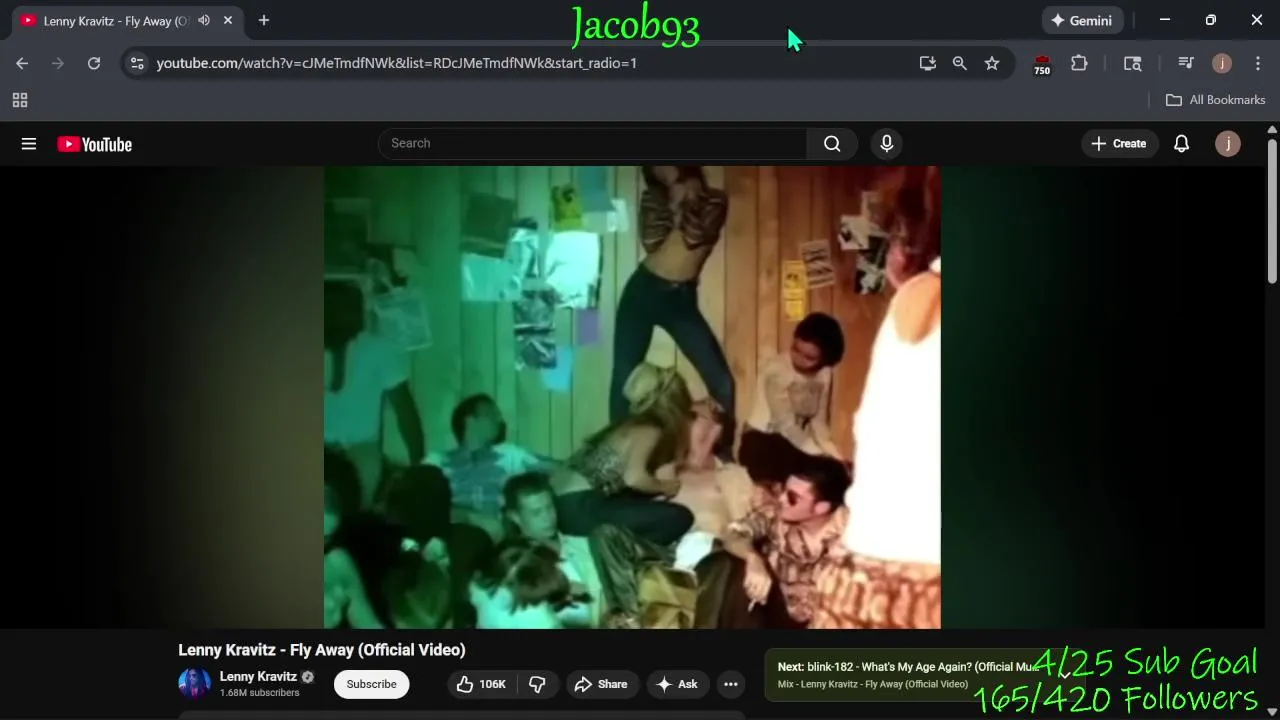
Task: Click the Share button
Action: [601, 684]
